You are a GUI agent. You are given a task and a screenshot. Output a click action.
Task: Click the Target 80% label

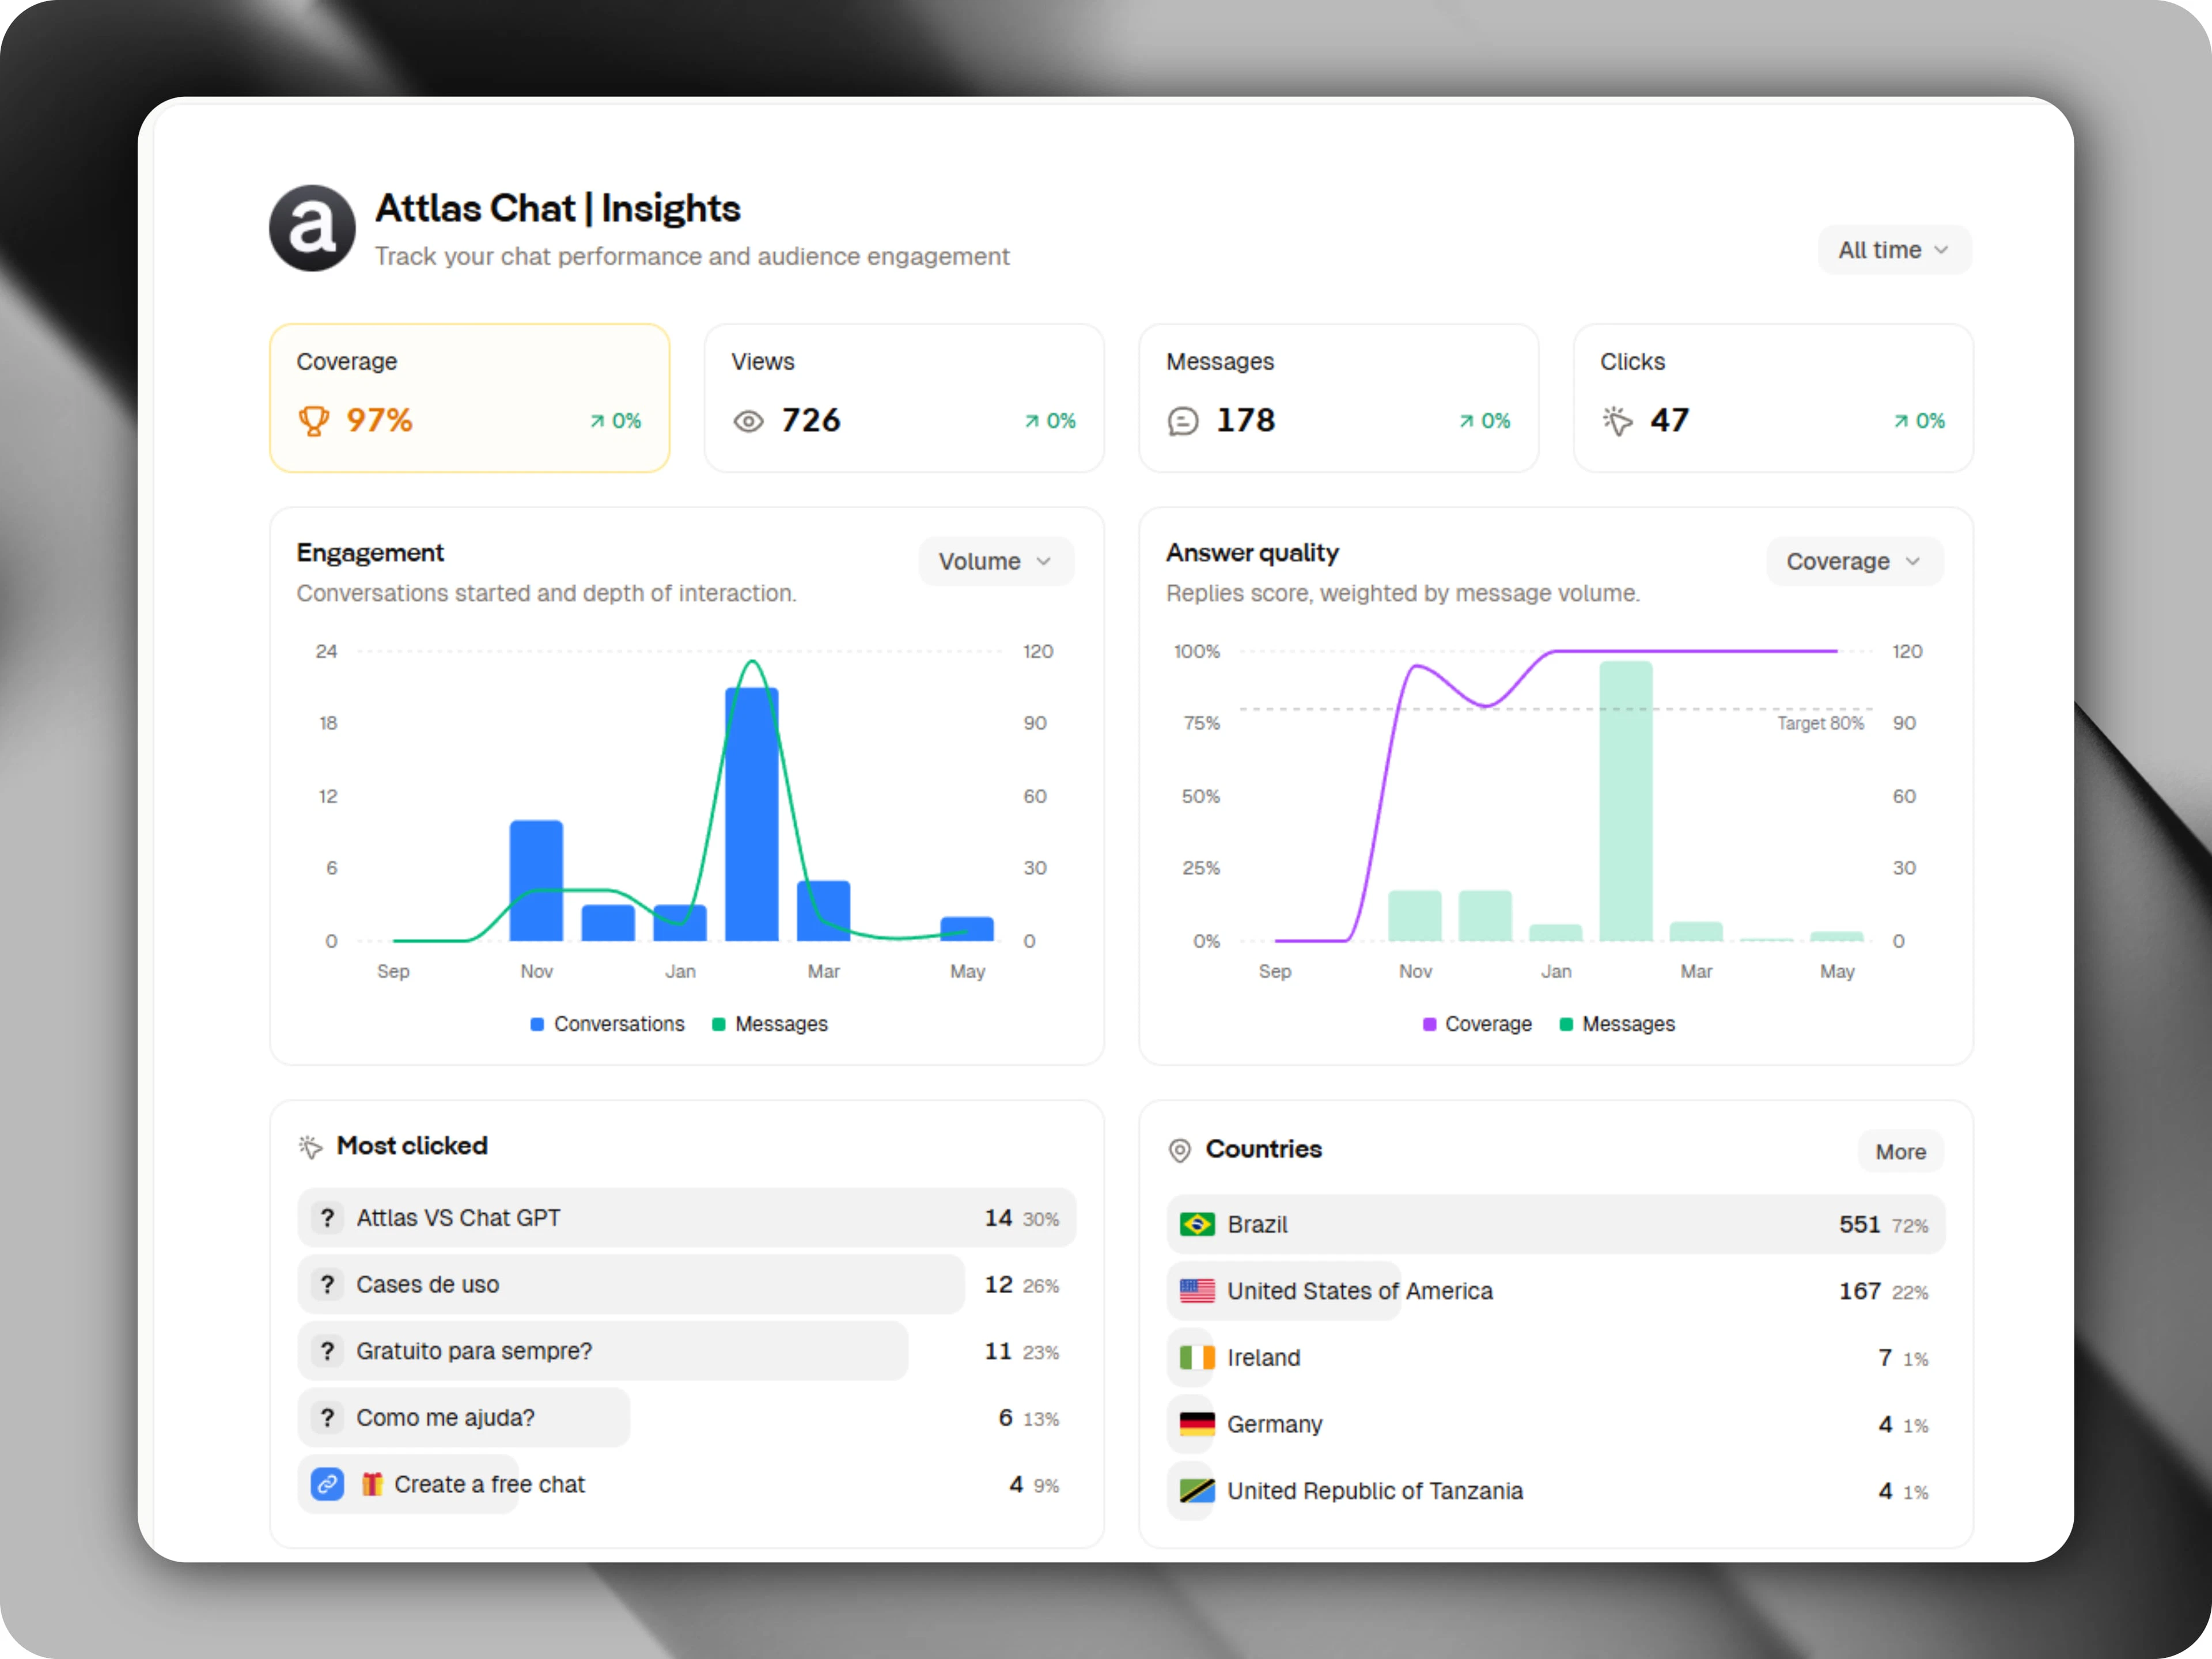pos(1820,723)
